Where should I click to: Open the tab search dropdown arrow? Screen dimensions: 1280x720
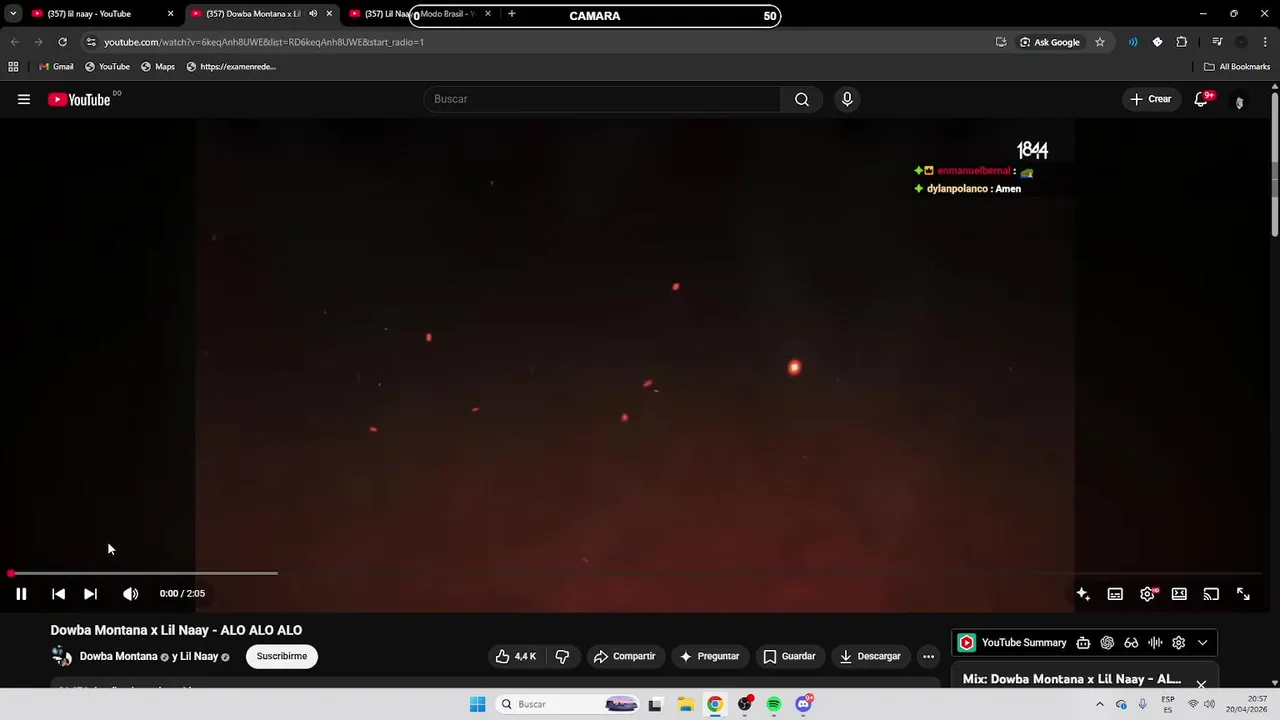tap(12, 14)
